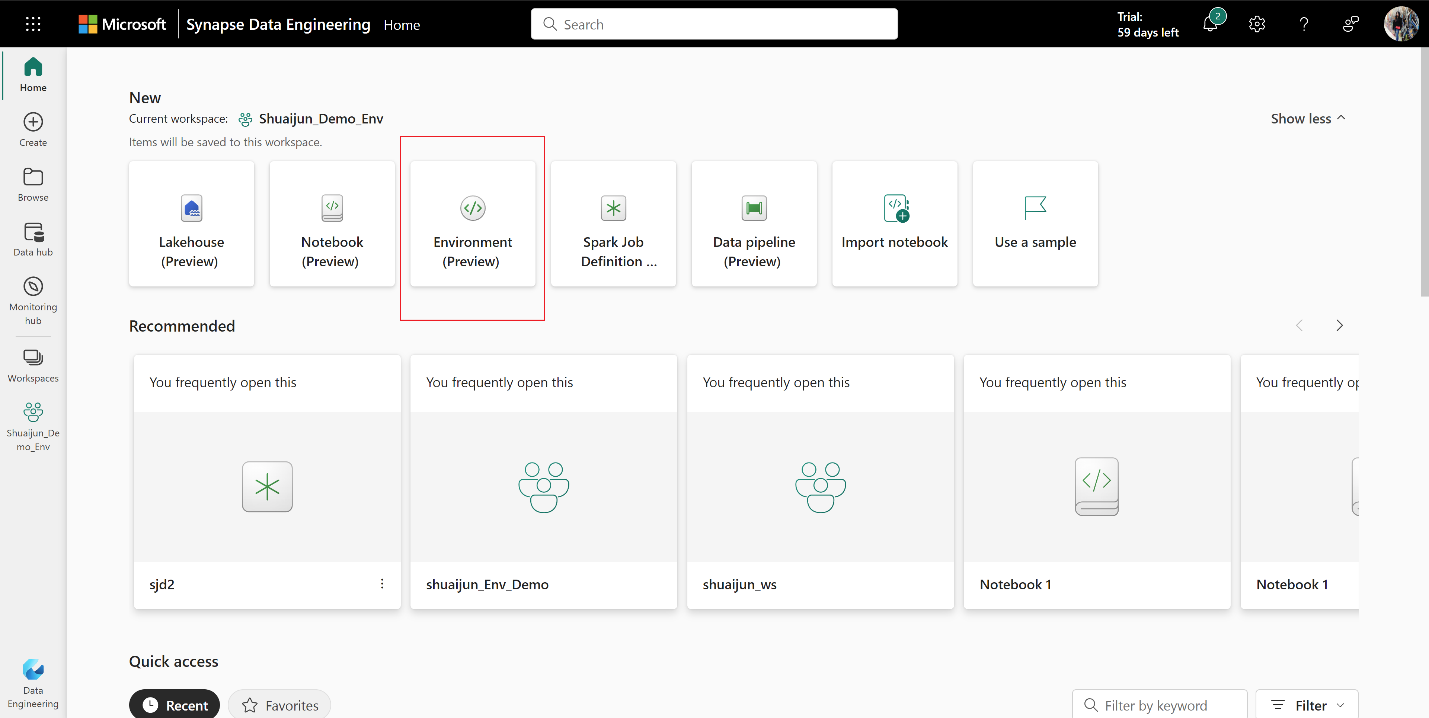Create a new Lakehouse (Preview)
The height and width of the screenshot is (718, 1429).
[191, 224]
